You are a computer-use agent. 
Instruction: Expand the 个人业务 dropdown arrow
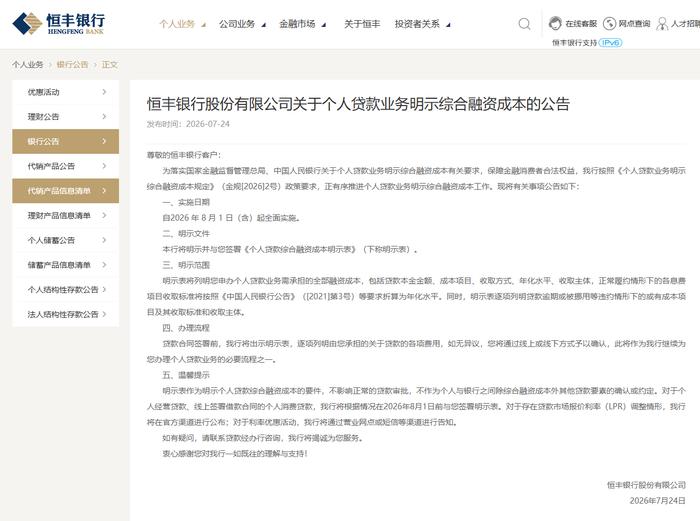[203, 25]
